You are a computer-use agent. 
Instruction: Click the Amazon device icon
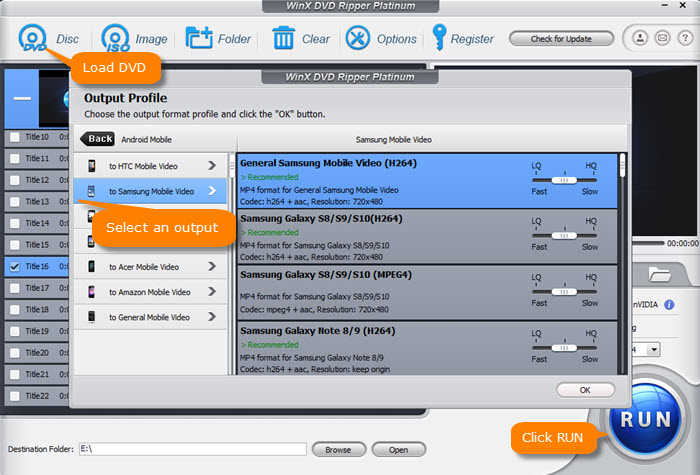pos(92,292)
